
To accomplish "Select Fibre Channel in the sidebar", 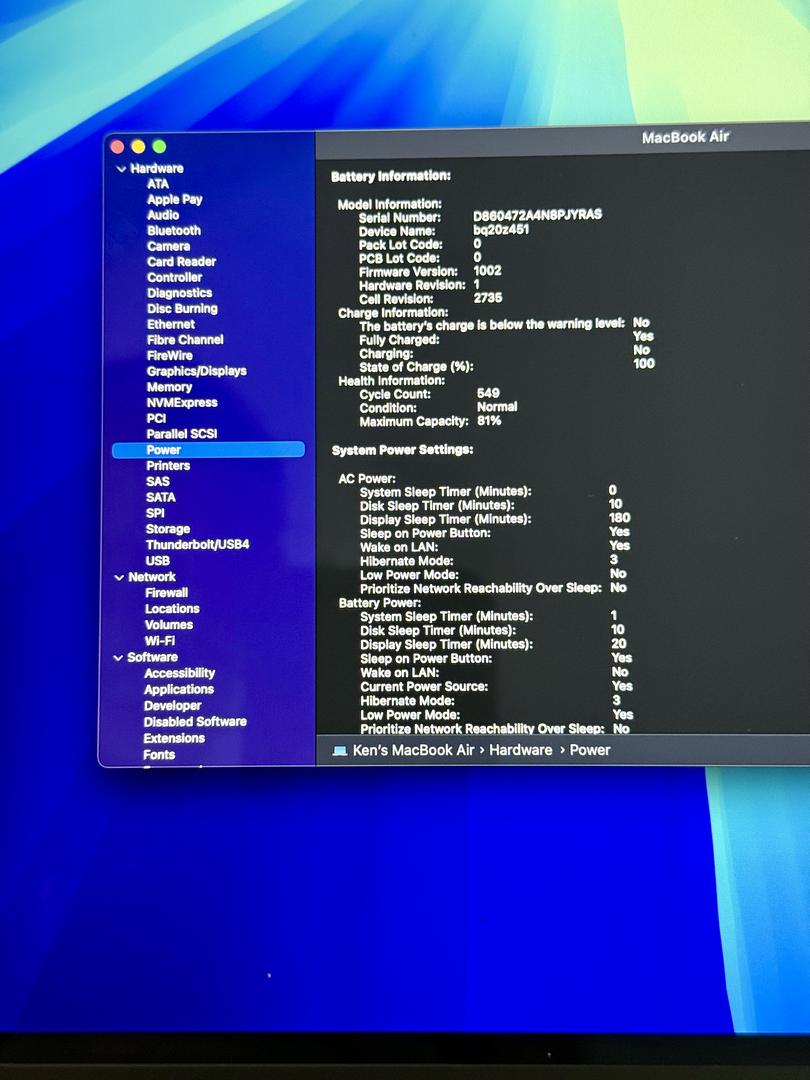I will [185, 340].
